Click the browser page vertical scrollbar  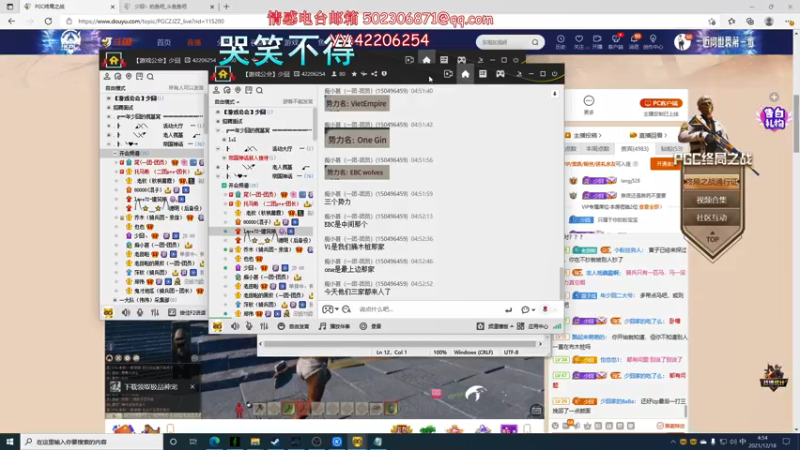(x=796, y=122)
